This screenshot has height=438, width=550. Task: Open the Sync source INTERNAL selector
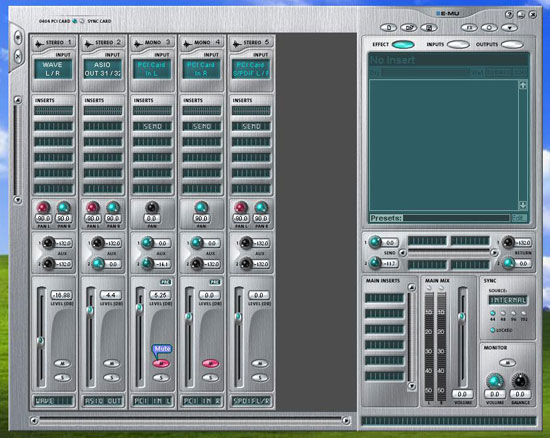[508, 300]
